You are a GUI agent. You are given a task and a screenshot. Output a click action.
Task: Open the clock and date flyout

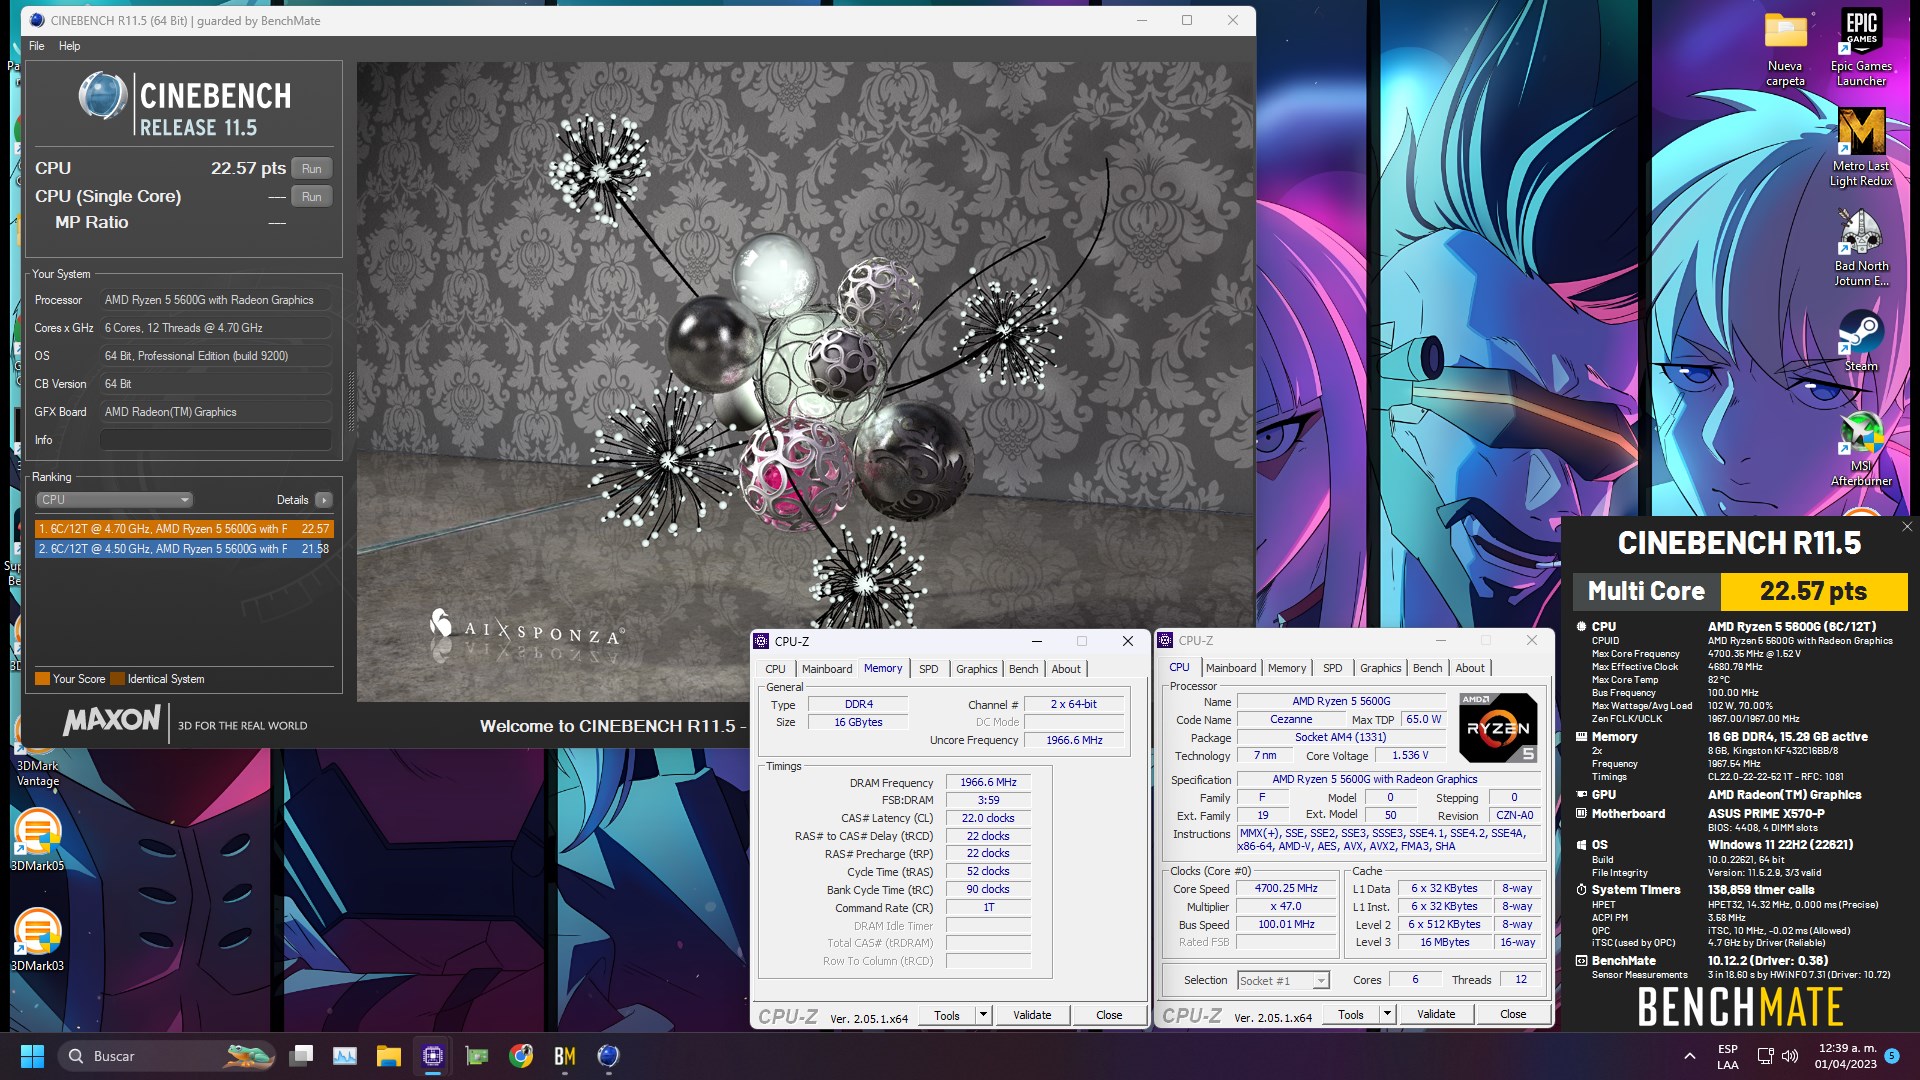click(x=1846, y=1056)
